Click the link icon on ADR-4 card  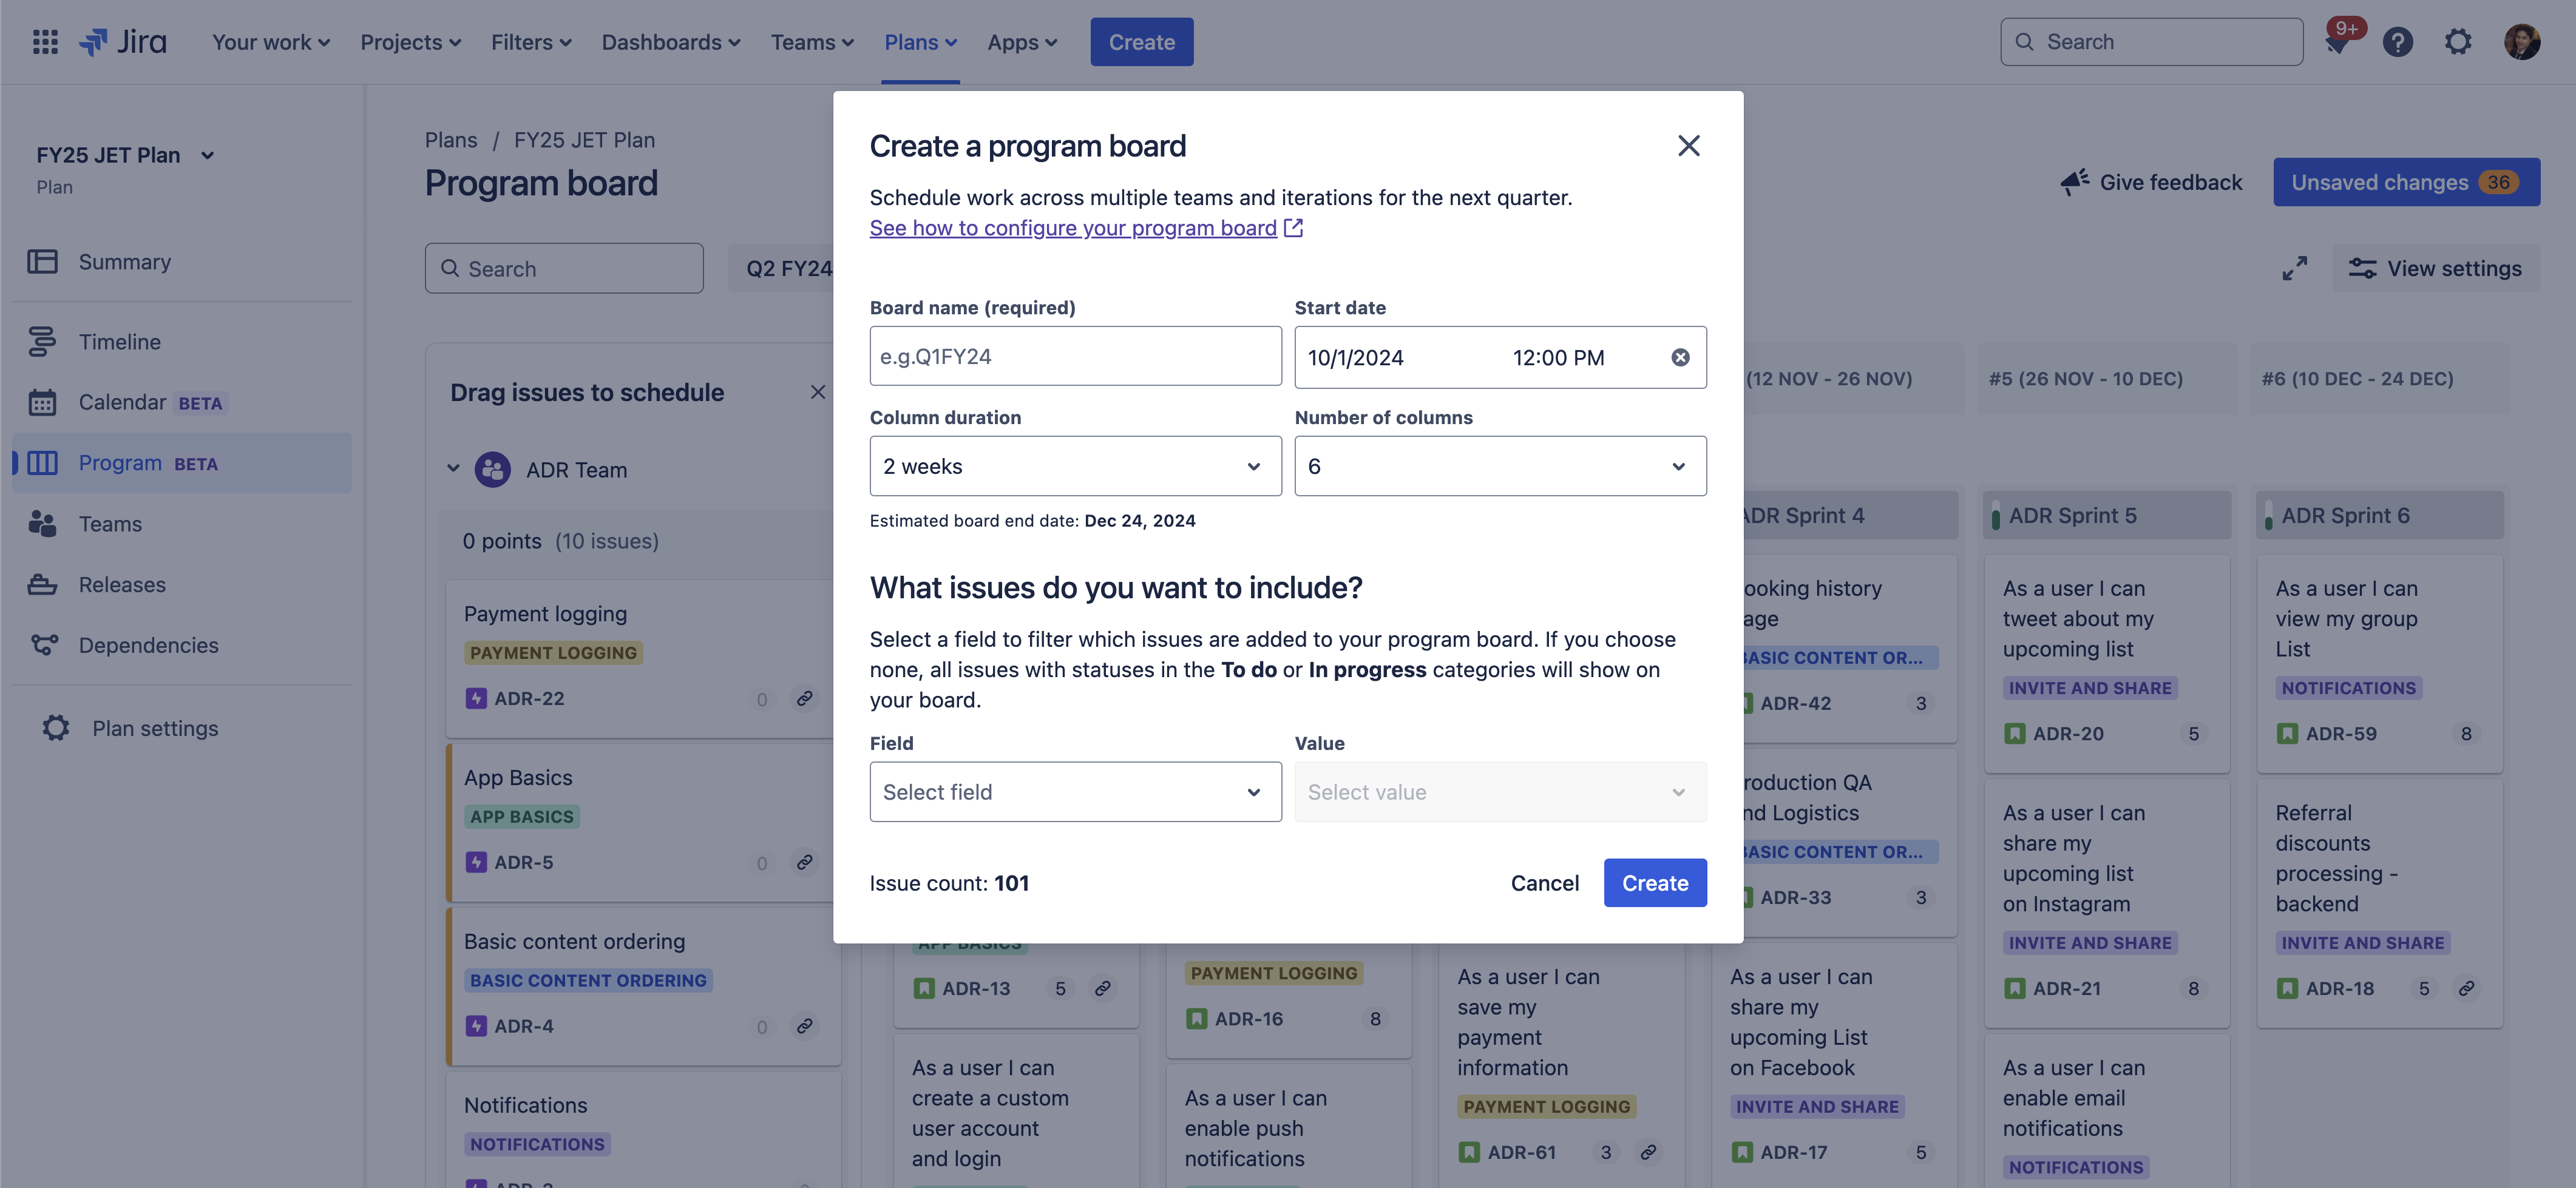click(x=804, y=1026)
